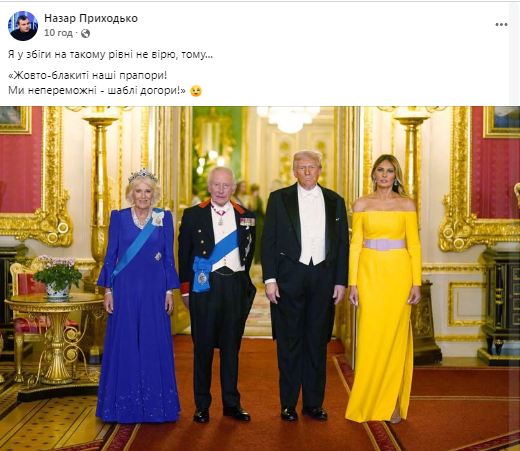Click the chandelier in the photo's background
The height and width of the screenshot is (451, 520).
point(289,118)
